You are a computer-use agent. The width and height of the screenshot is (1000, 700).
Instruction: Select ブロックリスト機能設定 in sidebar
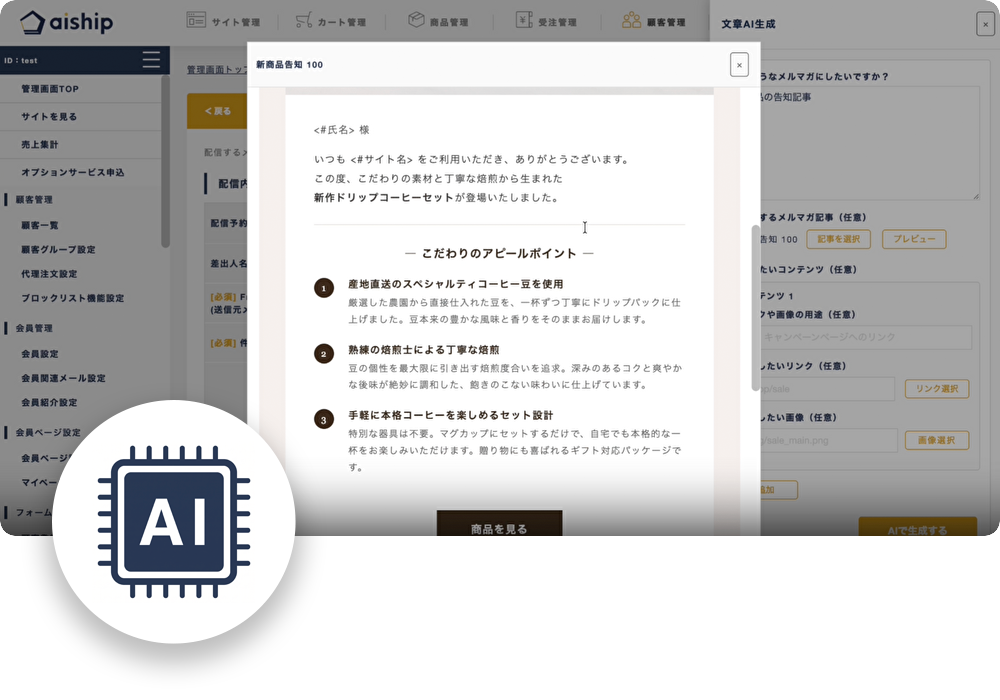coord(72,298)
